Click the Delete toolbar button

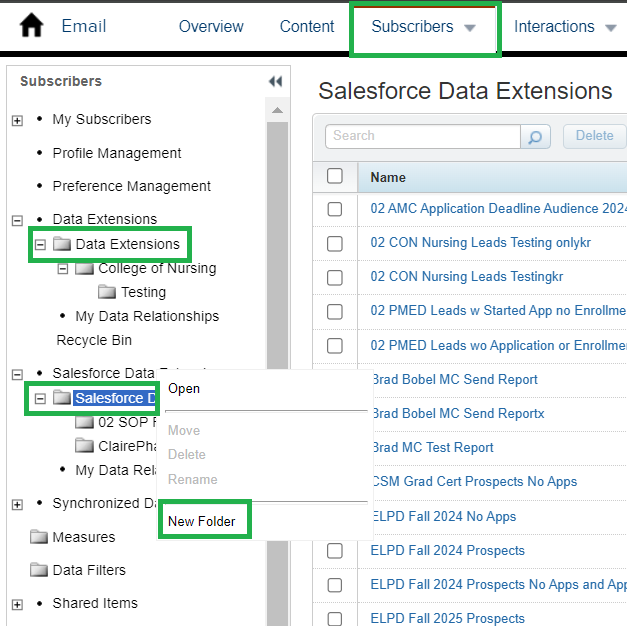pos(594,136)
